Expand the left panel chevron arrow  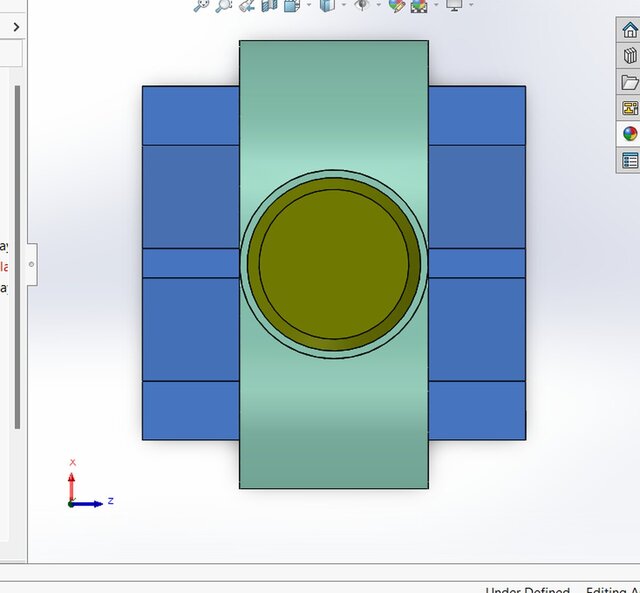coord(16,27)
